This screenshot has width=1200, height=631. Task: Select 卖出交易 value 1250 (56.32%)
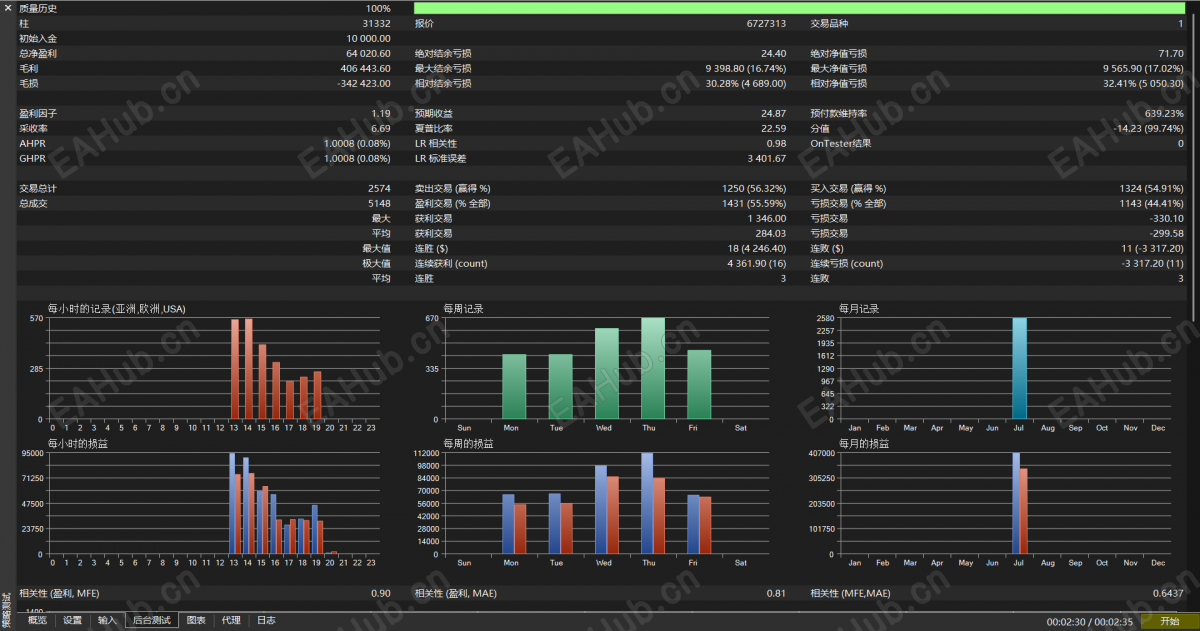[754, 188]
